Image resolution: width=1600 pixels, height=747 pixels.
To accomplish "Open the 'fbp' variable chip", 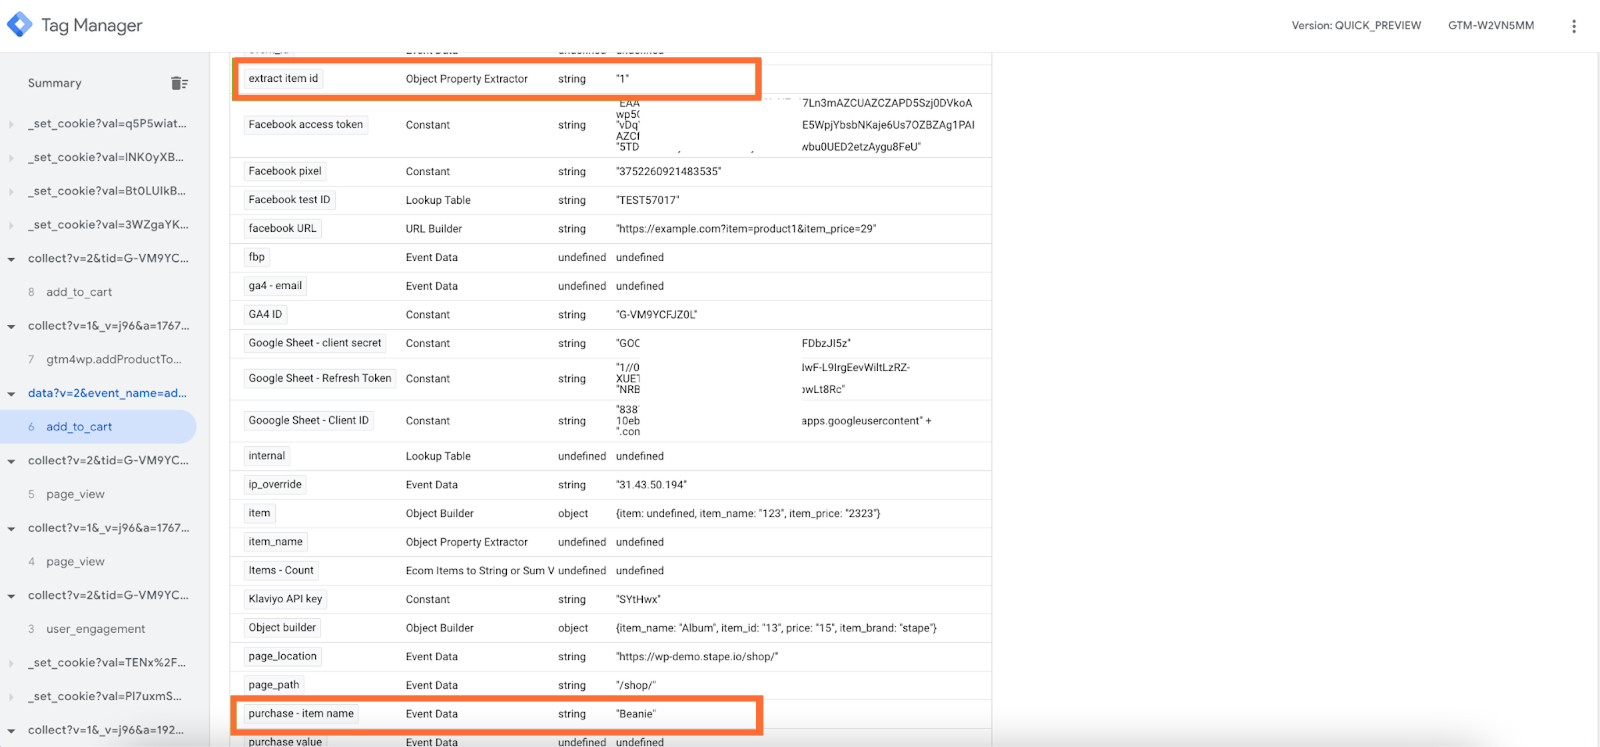I will point(257,257).
